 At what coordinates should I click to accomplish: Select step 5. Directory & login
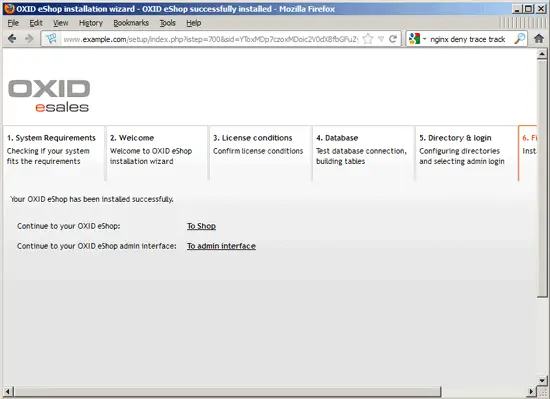pyautogui.click(x=466, y=153)
